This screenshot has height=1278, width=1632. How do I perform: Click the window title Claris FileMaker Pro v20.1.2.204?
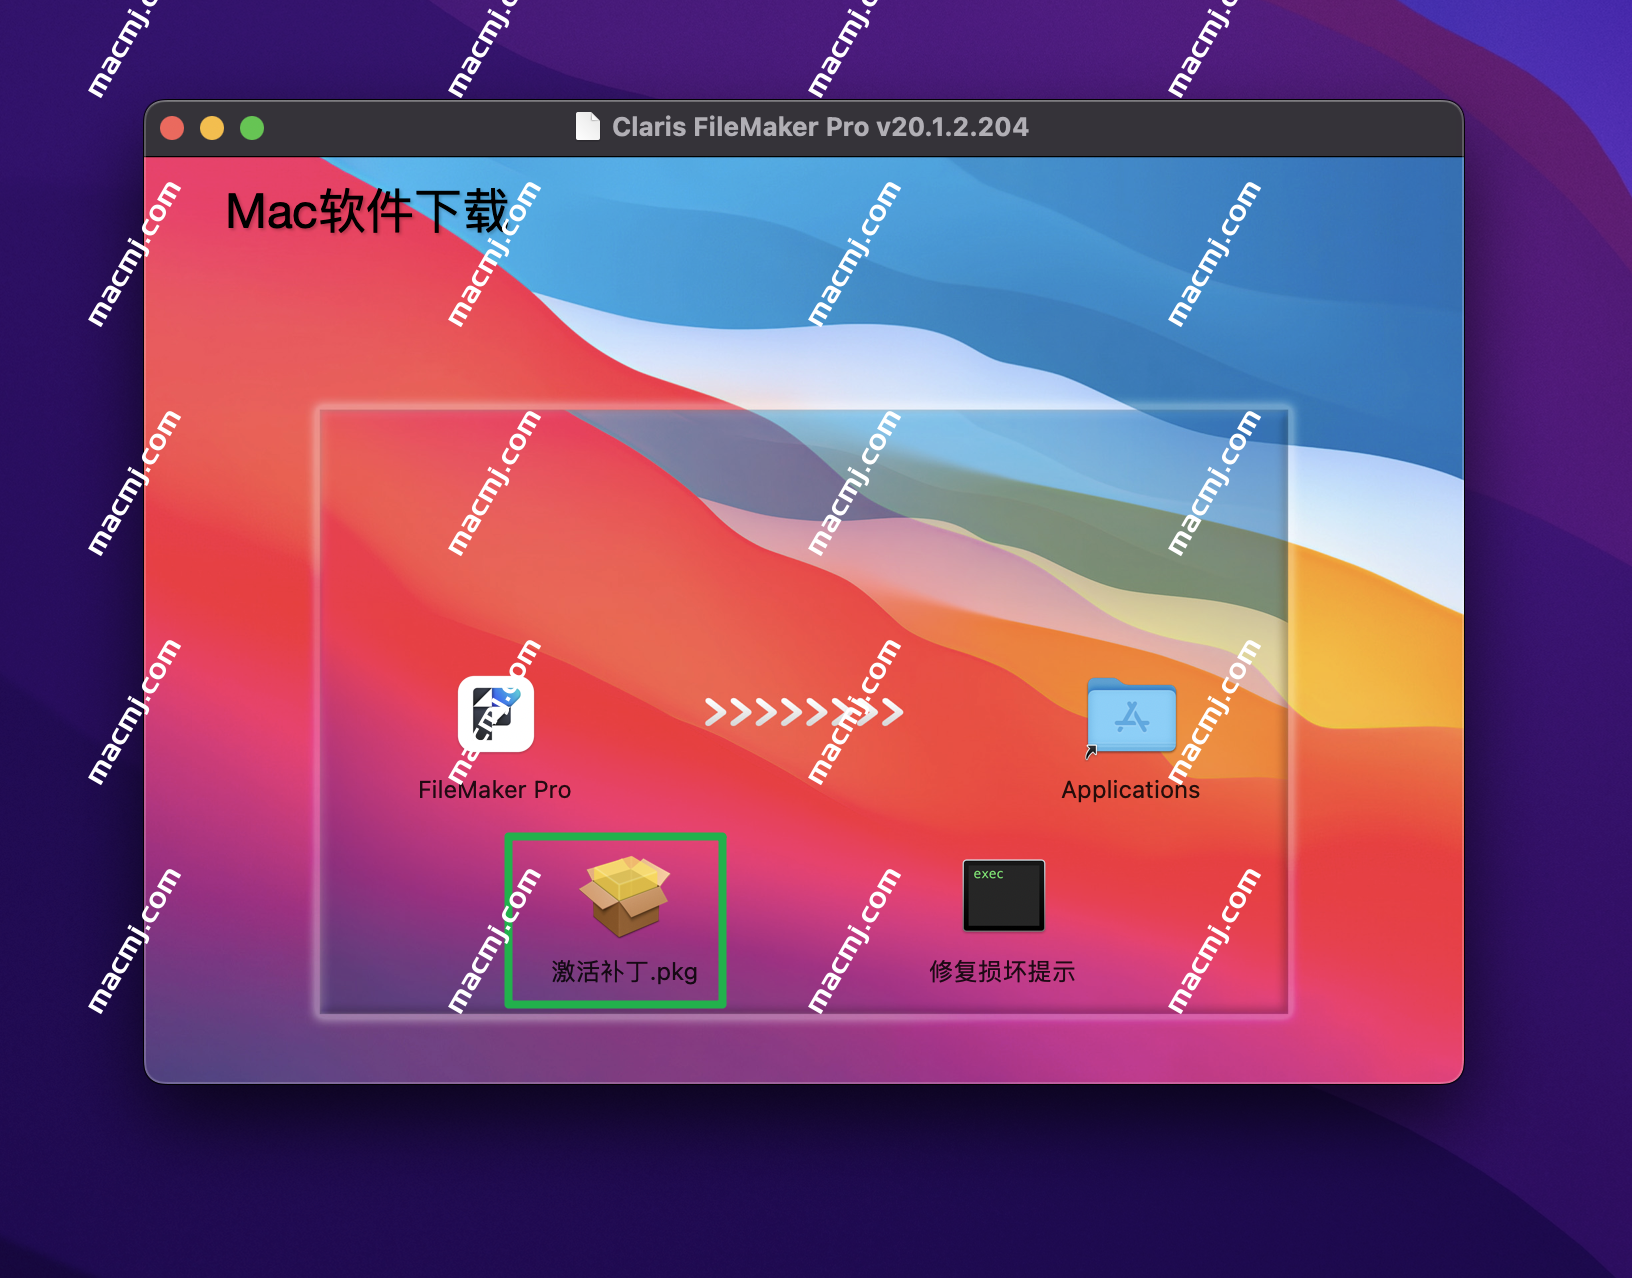820,127
